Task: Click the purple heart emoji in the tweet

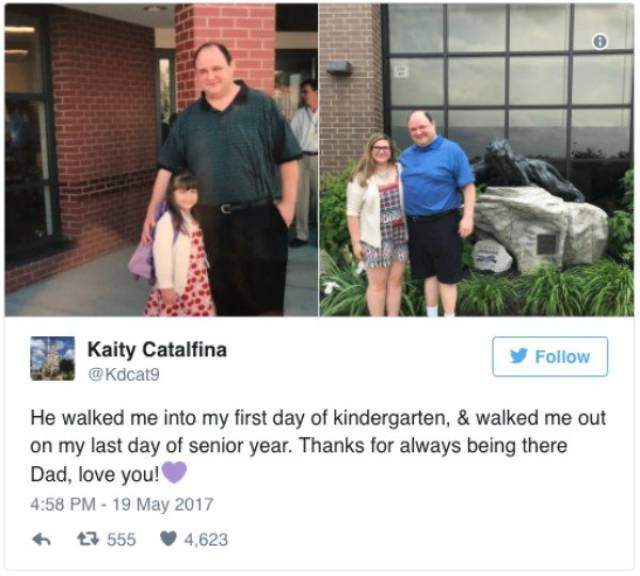Action: click(x=175, y=473)
